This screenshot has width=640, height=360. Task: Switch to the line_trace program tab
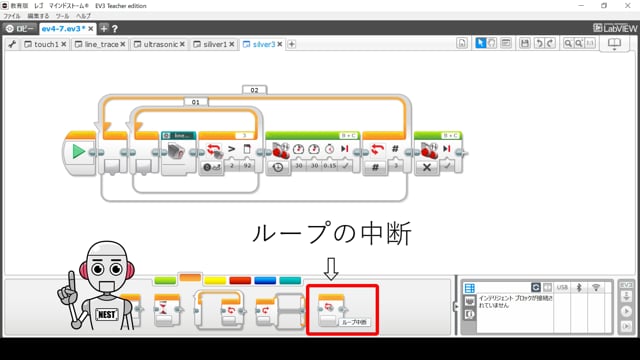coord(101,44)
